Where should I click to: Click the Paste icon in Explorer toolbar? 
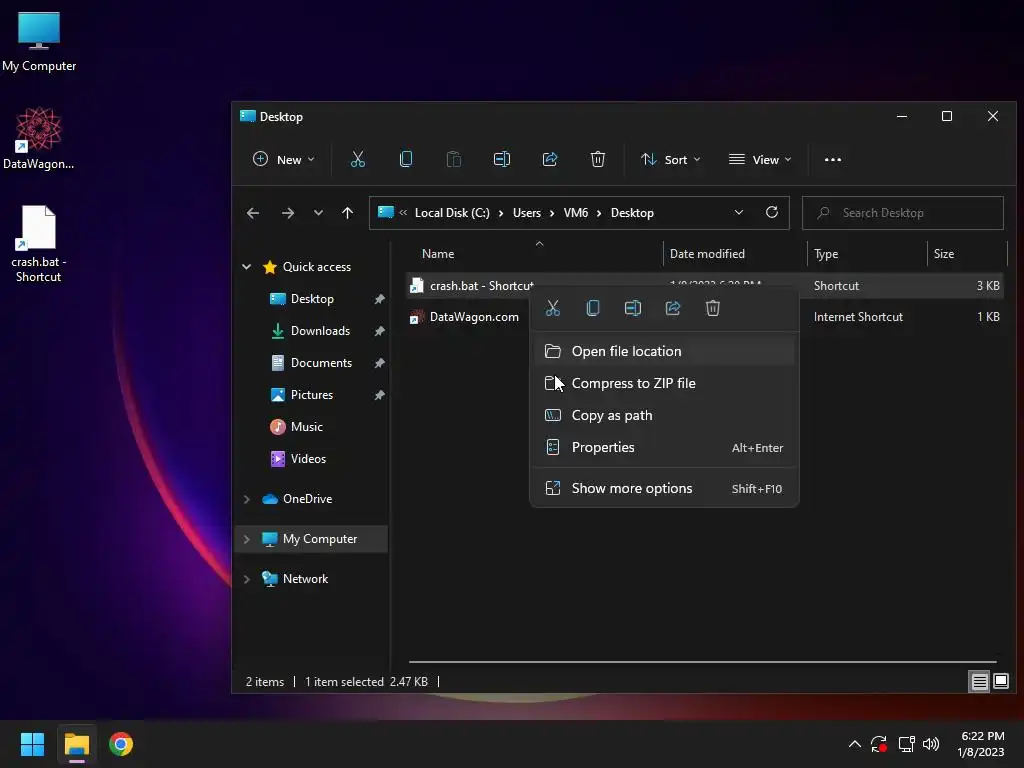tap(454, 159)
